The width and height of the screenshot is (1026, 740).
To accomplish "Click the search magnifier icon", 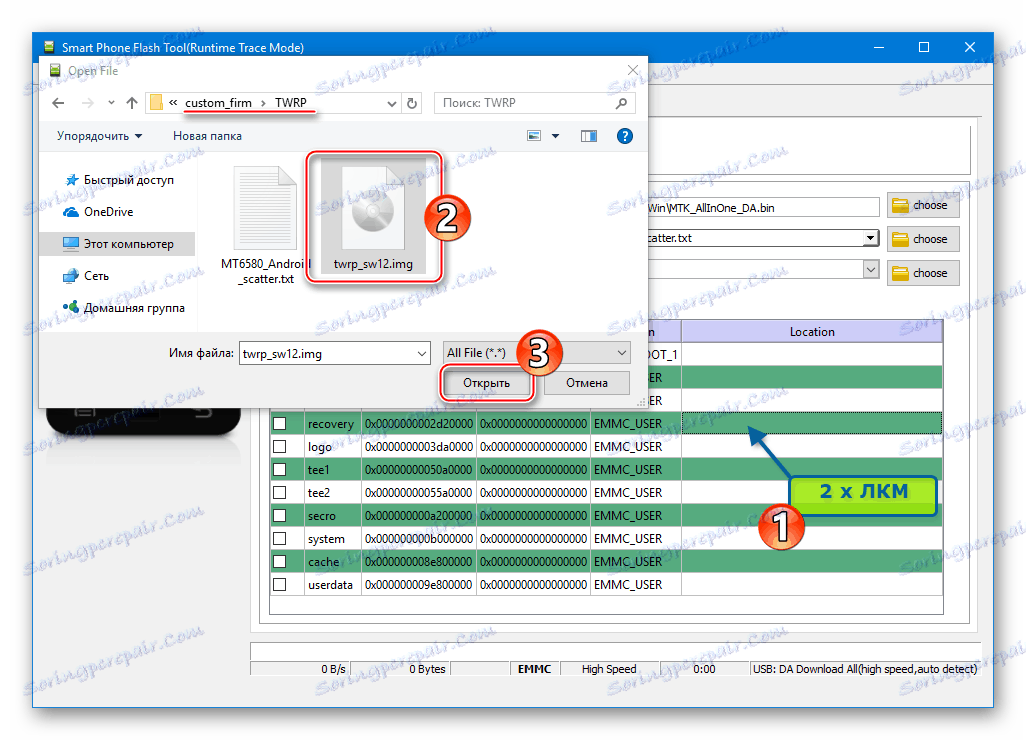I will click(x=622, y=103).
